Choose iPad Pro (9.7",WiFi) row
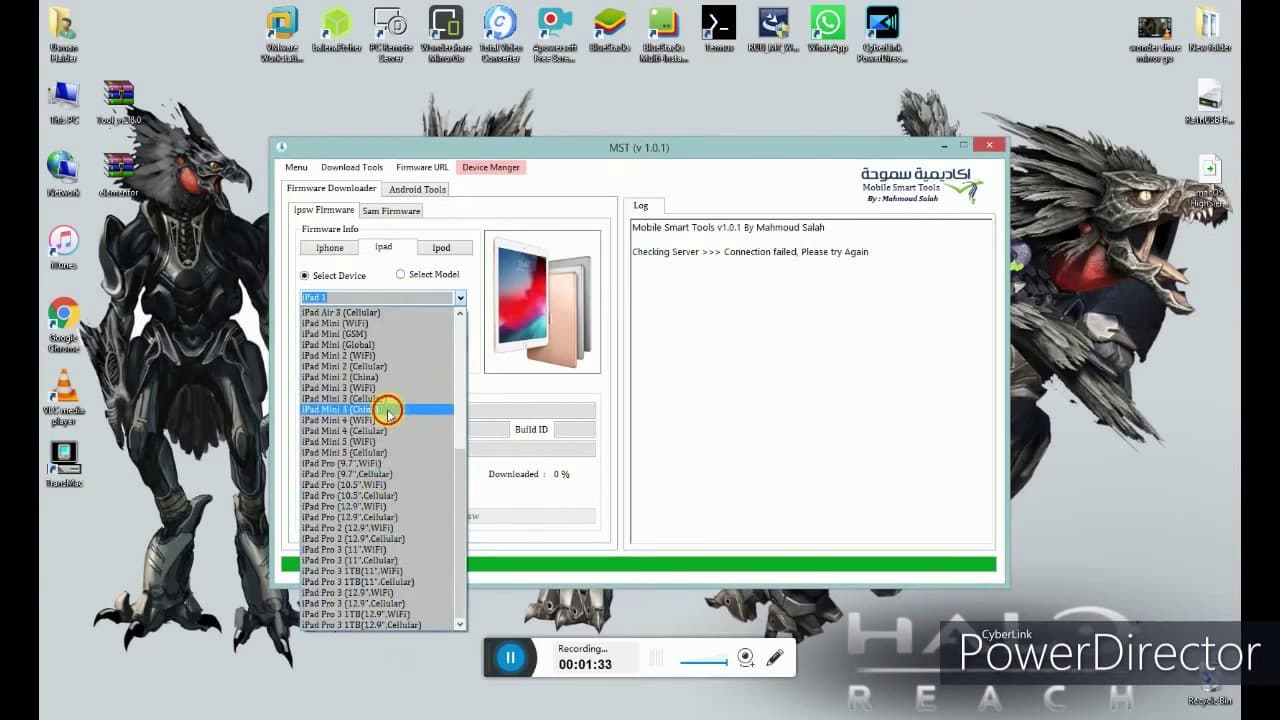Viewport: 1280px width, 720px height. [x=377, y=463]
